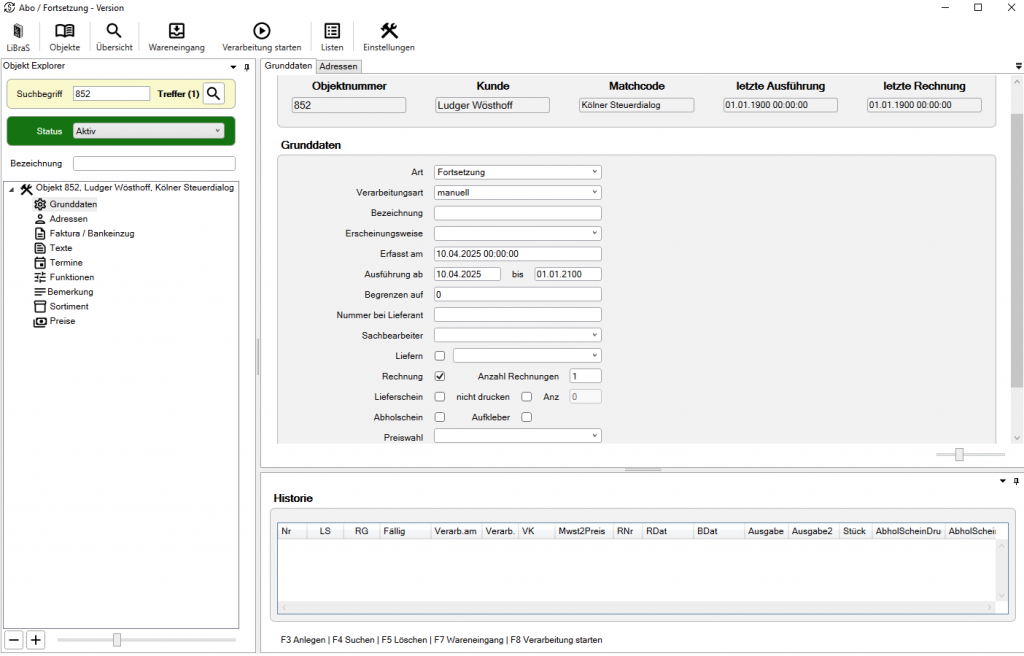Click the search button beside Treffer
Viewport: 1024px width, 656px height.
(214, 94)
